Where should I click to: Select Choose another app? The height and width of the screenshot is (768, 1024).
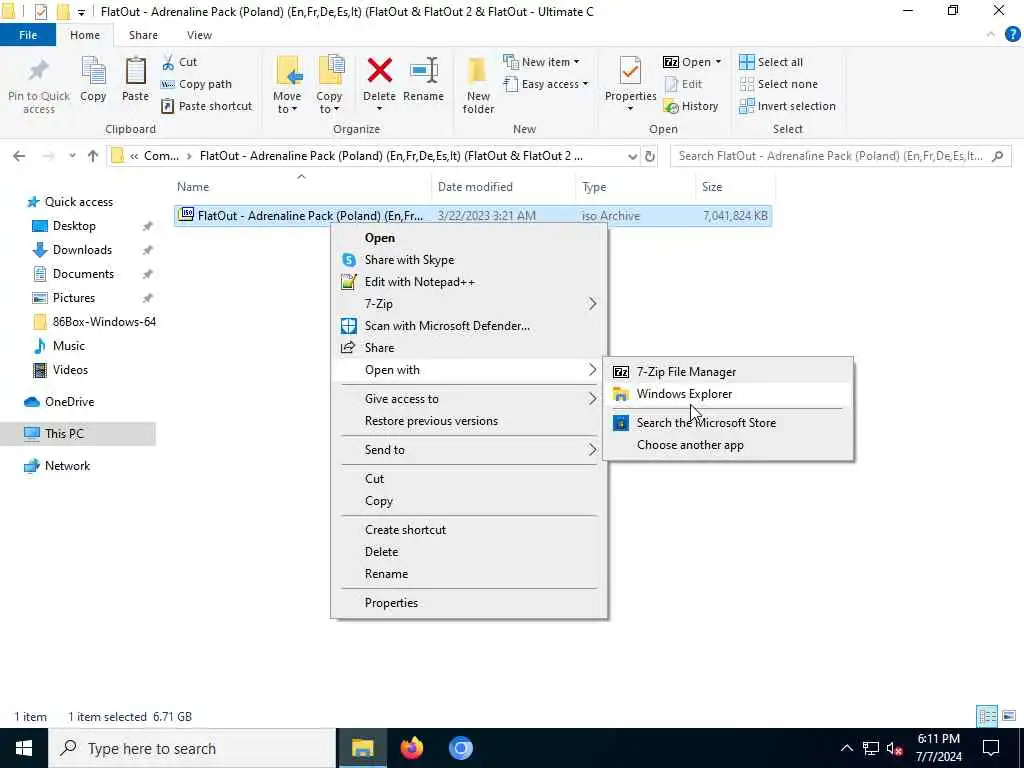[728, 445]
